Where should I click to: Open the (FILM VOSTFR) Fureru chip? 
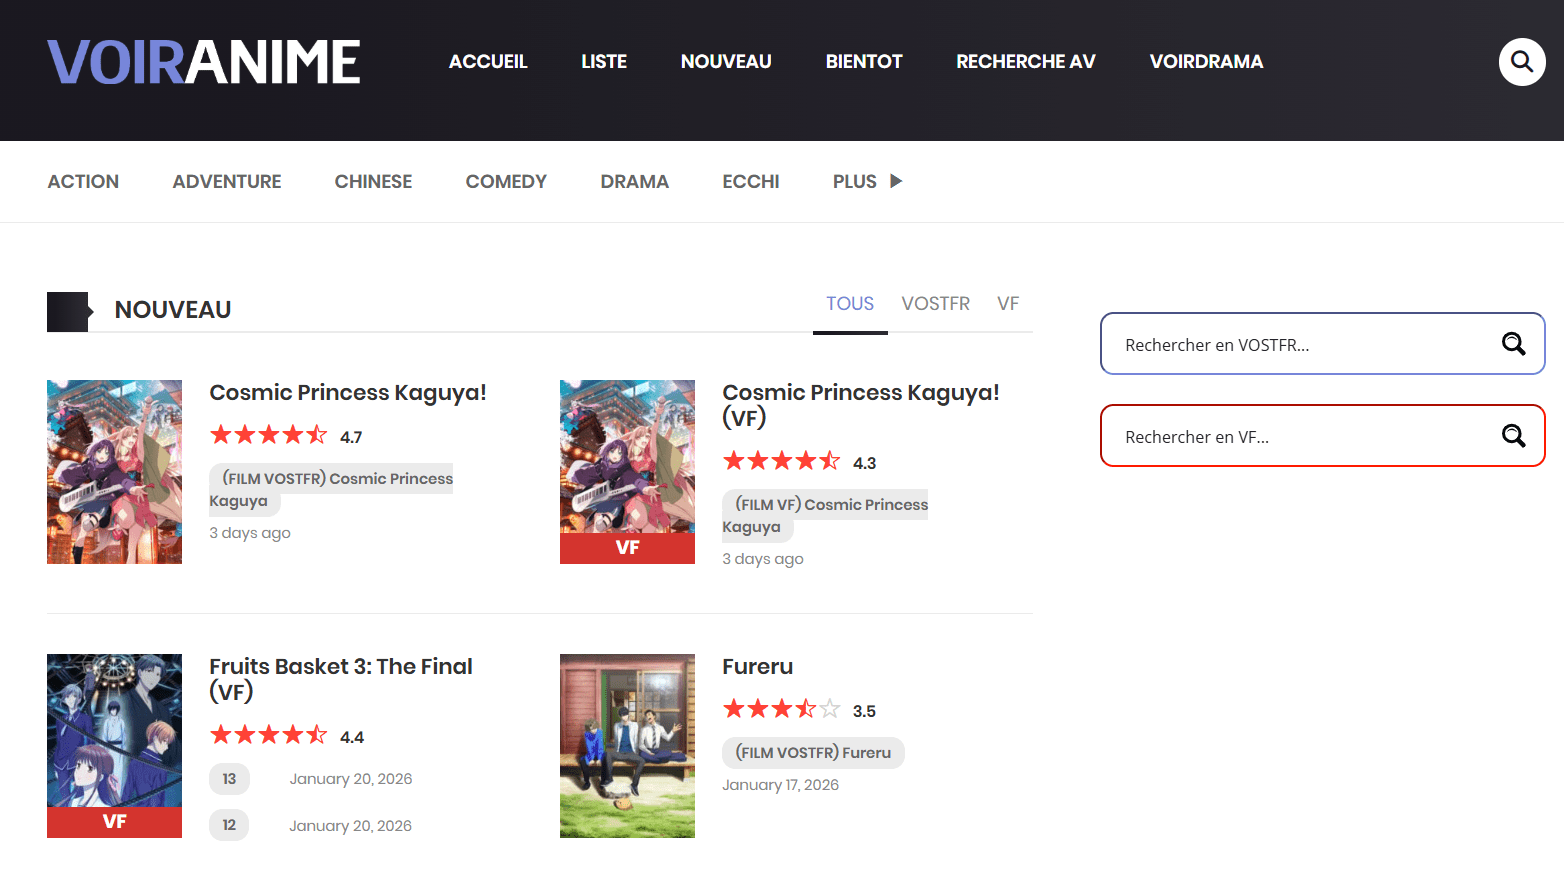click(813, 753)
